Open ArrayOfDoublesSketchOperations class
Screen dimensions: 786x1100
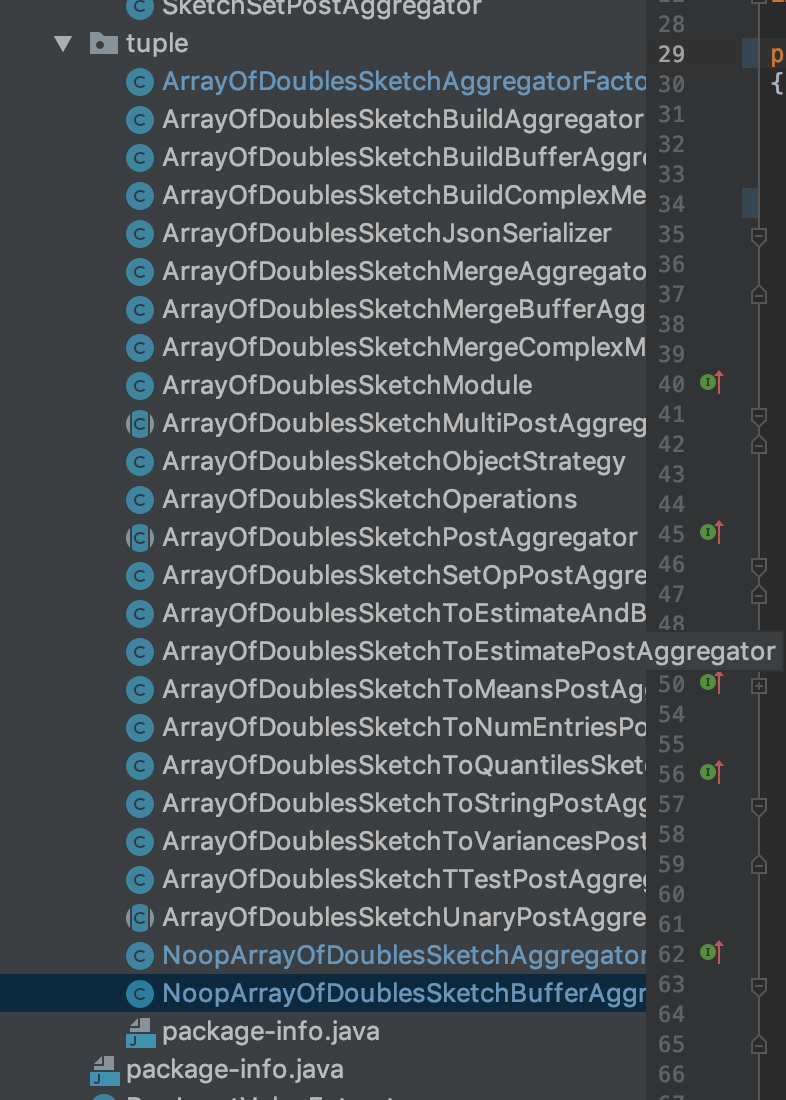coord(369,499)
